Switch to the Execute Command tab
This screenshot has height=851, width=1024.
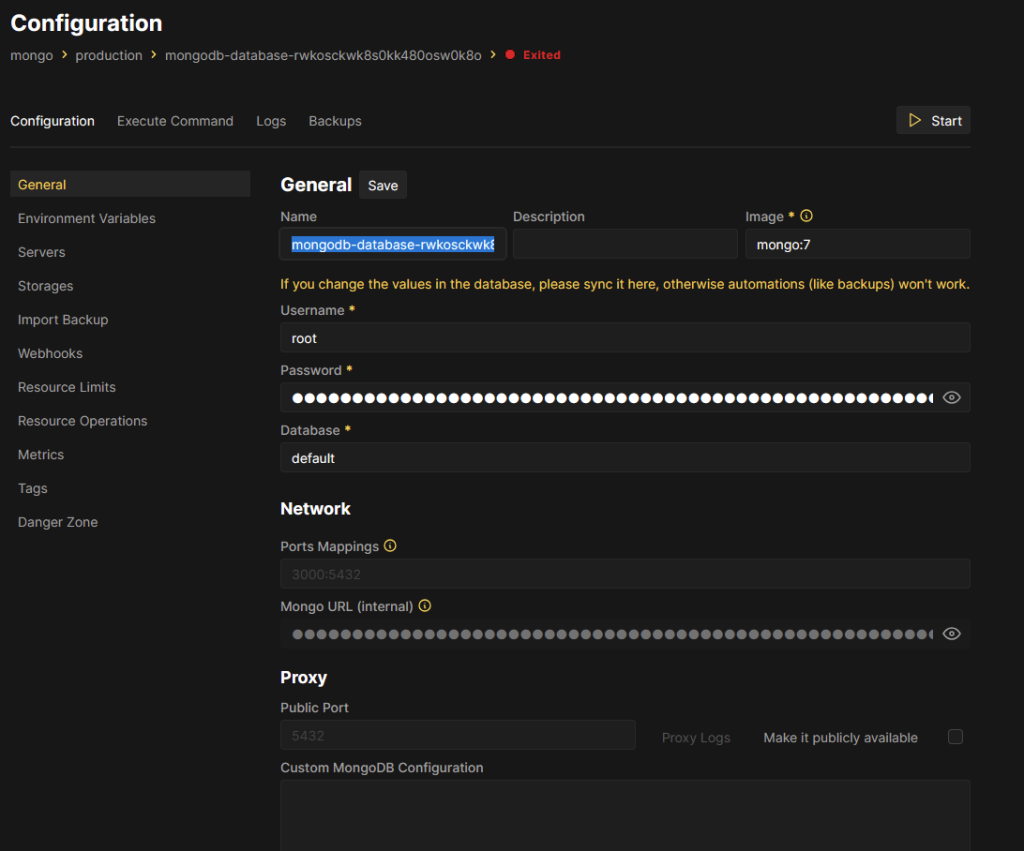click(x=175, y=121)
